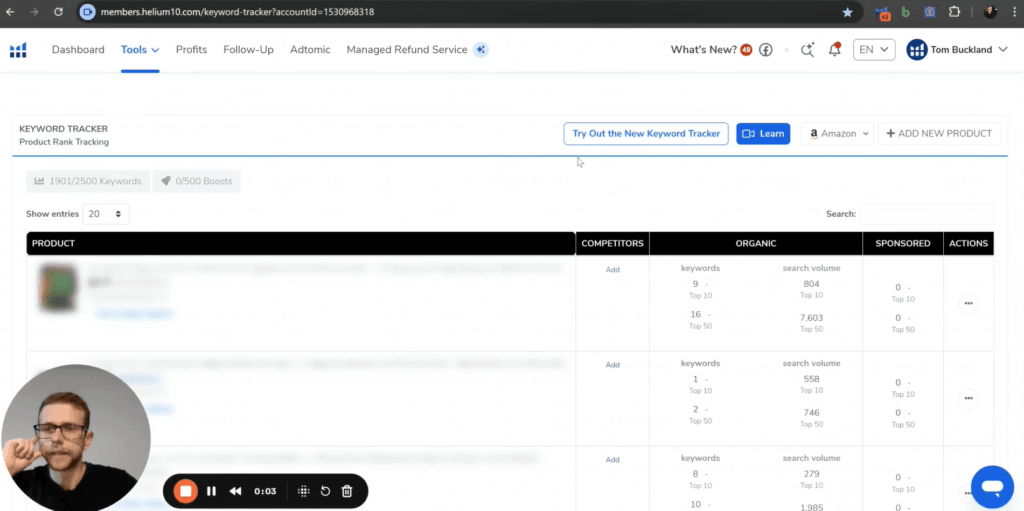Click the first product thumbnail image
The height and width of the screenshot is (511, 1024).
click(x=57, y=287)
